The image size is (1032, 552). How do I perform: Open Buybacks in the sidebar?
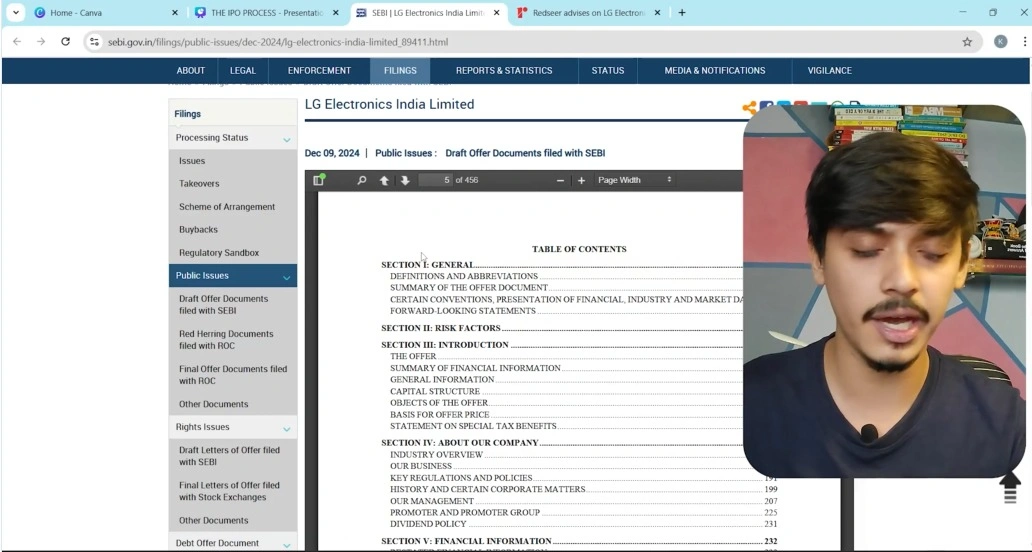pos(198,230)
